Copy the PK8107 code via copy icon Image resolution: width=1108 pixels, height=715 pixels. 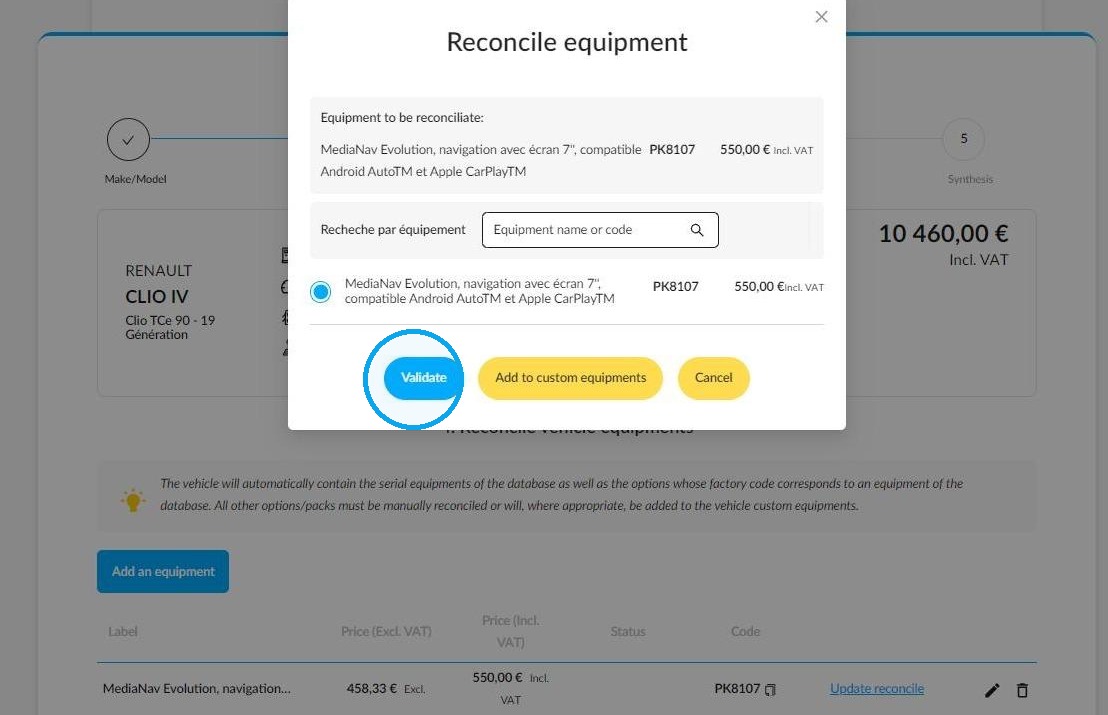point(770,690)
